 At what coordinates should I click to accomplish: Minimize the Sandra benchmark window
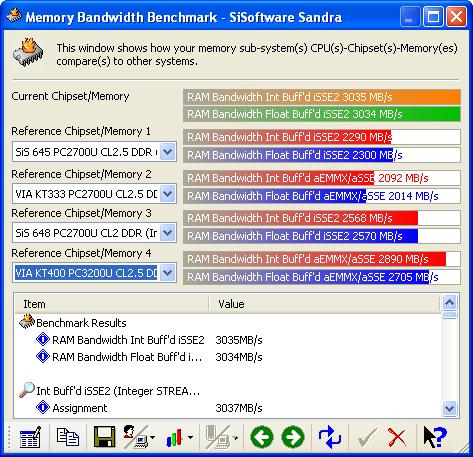[x=410, y=16]
